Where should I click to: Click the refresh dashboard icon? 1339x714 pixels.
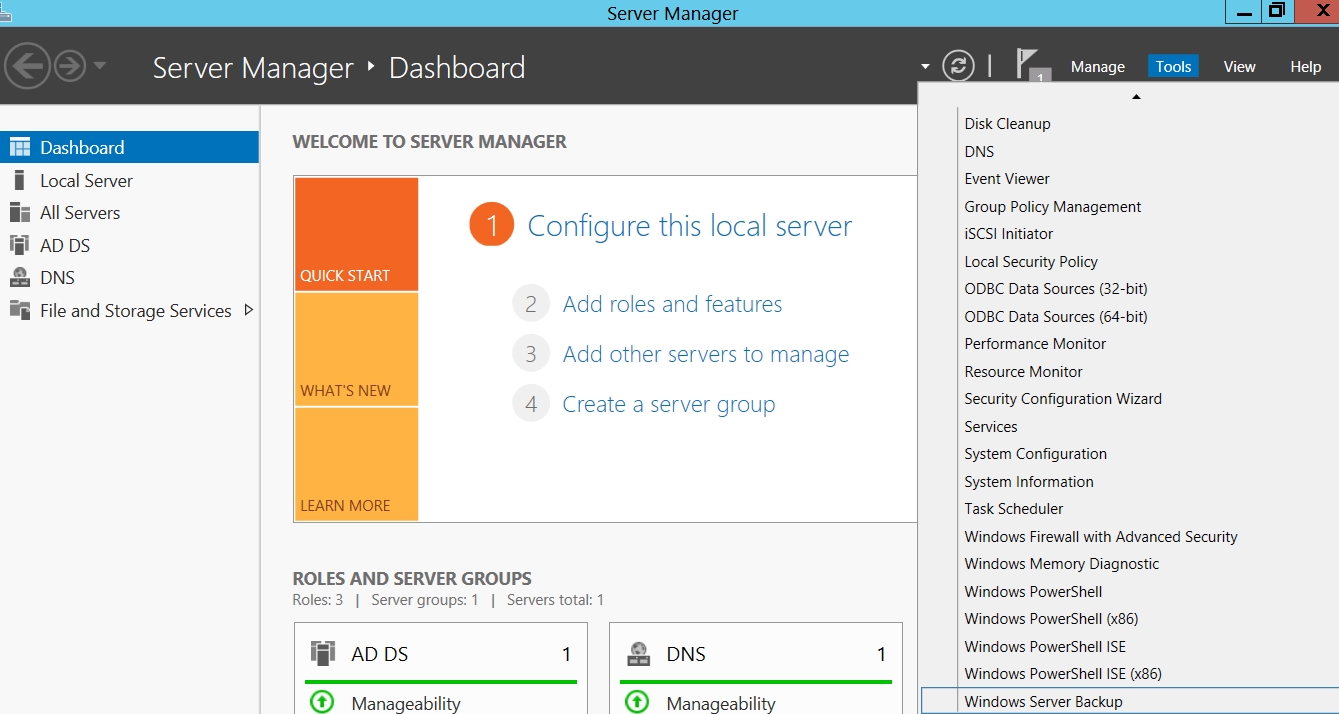[x=958, y=66]
